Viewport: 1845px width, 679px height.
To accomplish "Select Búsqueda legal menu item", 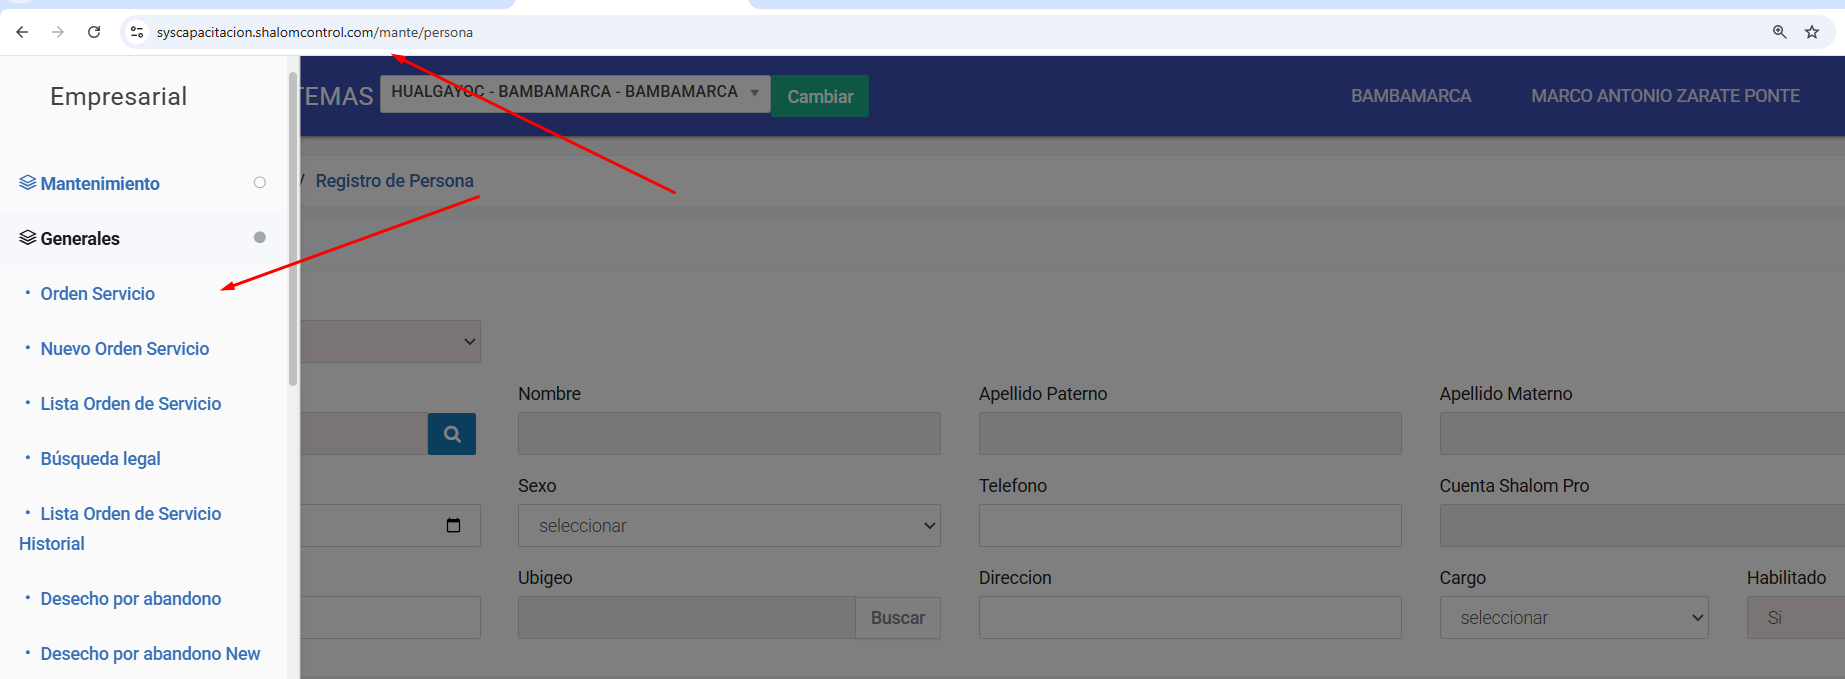I will [100, 459].
